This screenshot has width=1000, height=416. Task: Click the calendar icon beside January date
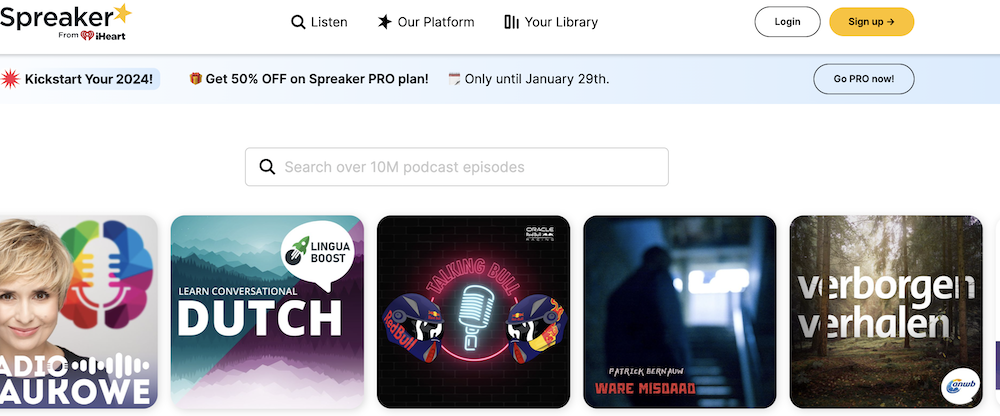454,79
